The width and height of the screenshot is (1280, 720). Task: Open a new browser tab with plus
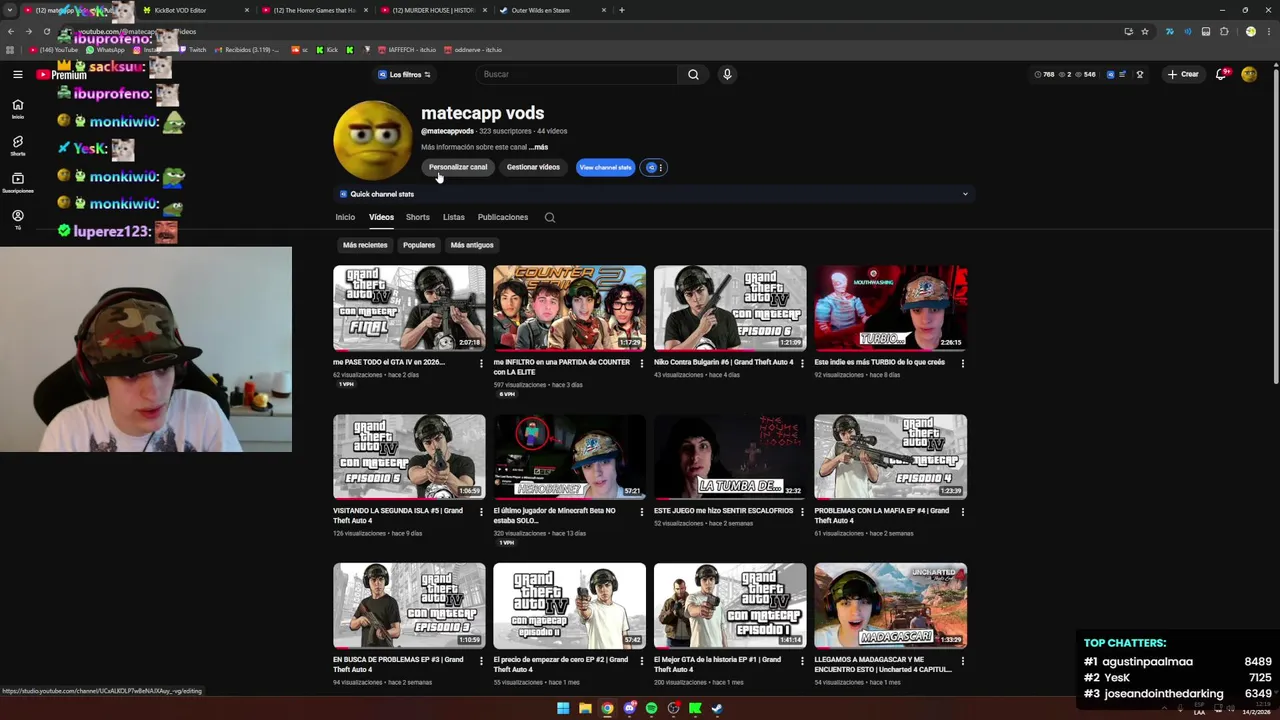[x=622, y=10]
